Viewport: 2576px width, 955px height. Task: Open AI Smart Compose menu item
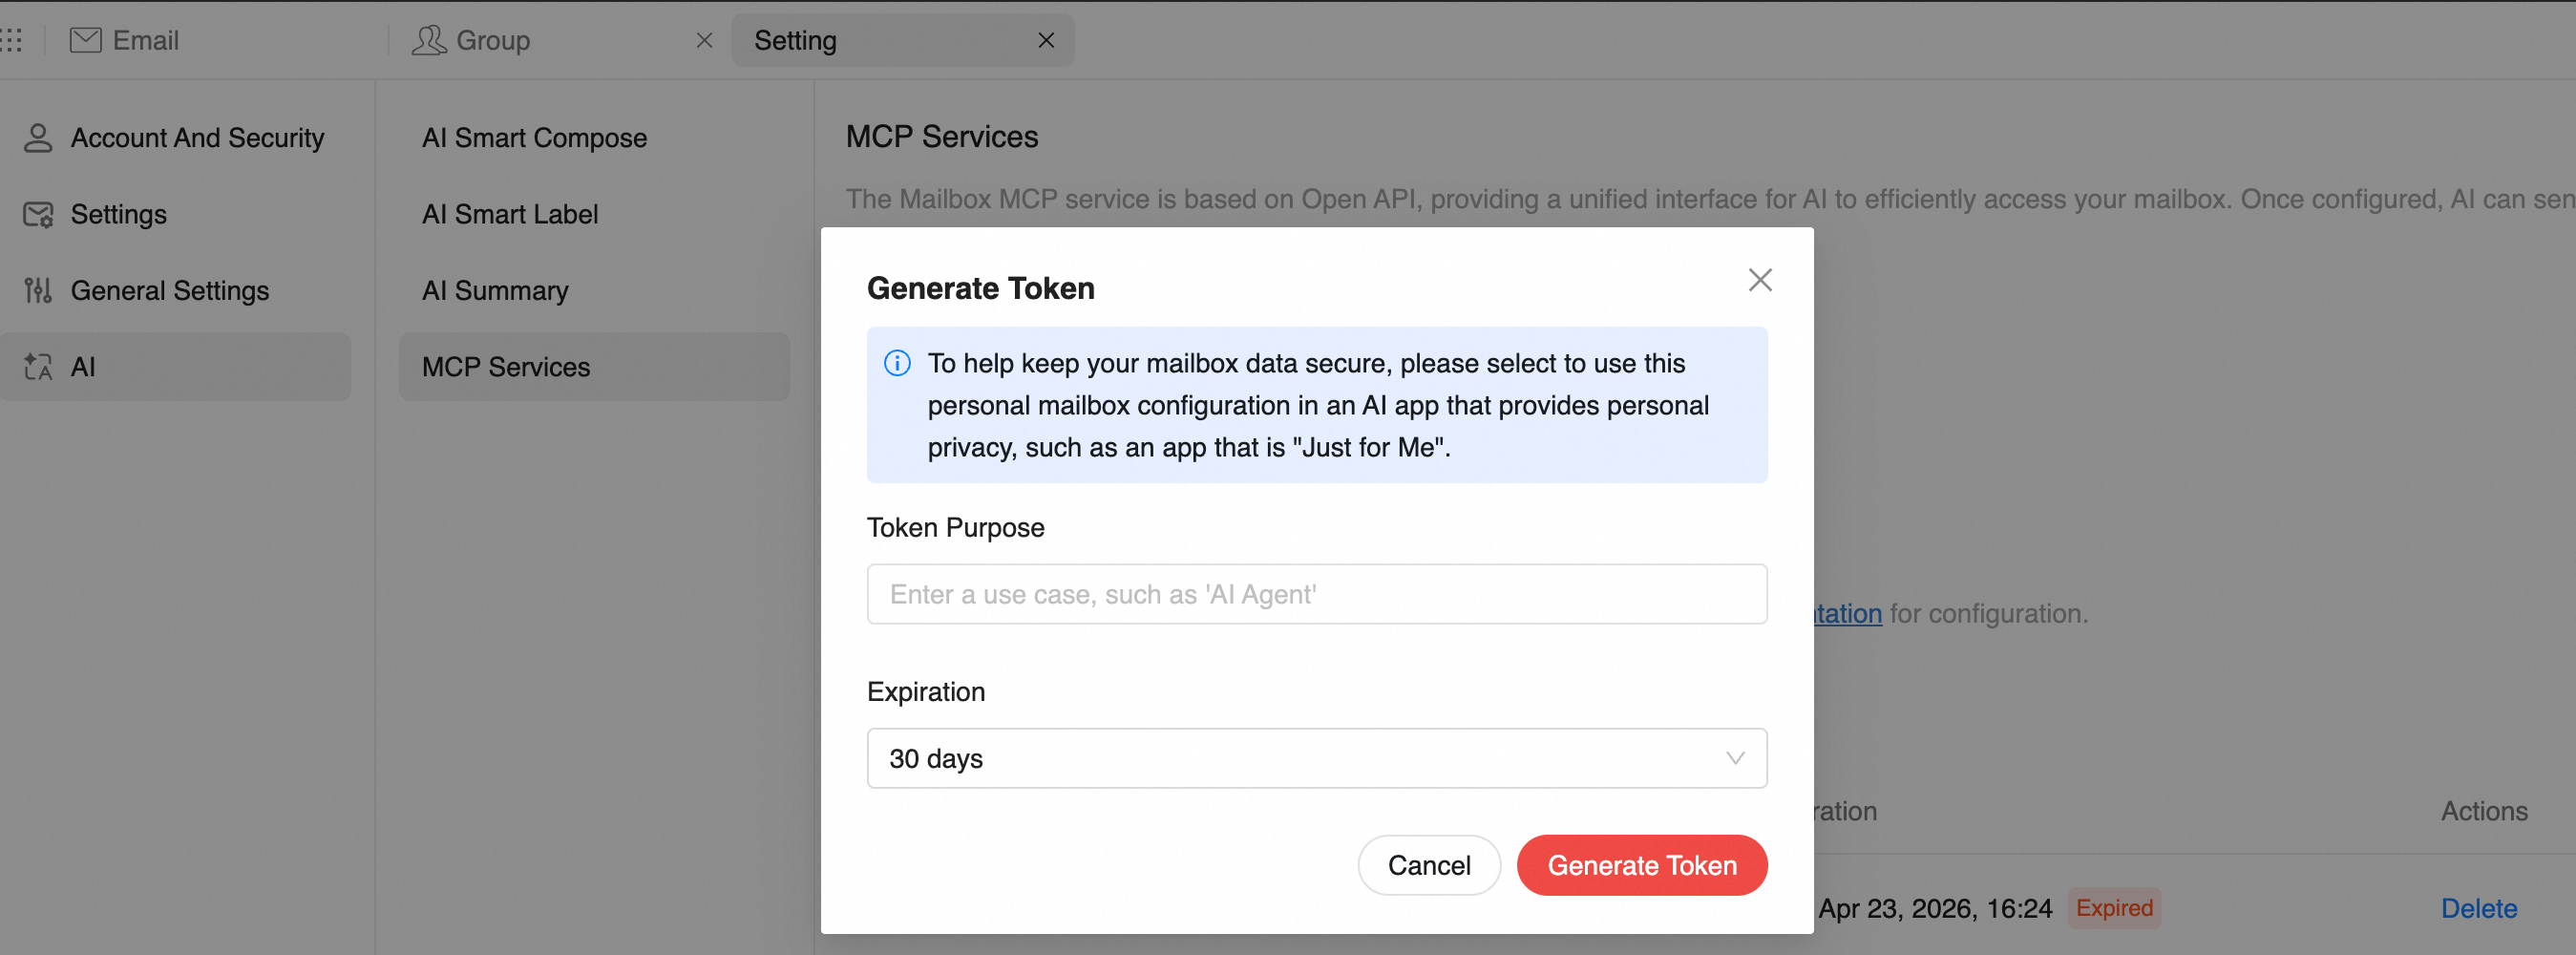[534, 138]
